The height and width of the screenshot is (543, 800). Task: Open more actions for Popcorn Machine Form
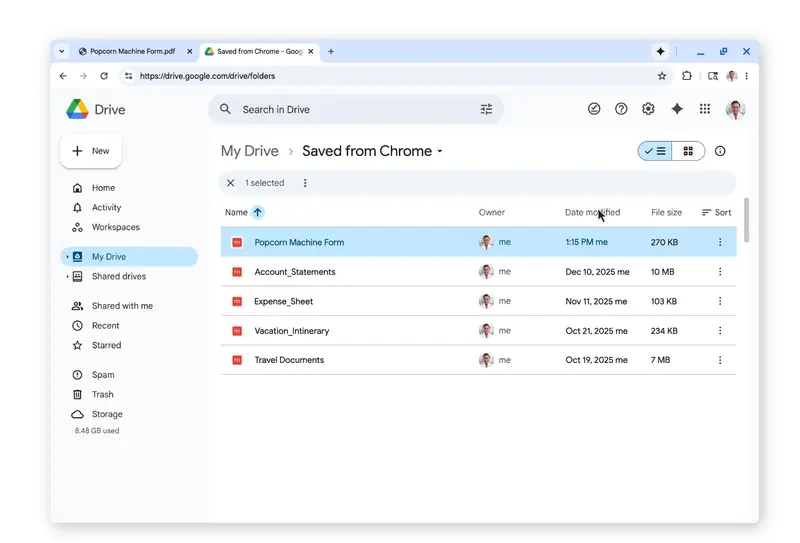point(720,242)
